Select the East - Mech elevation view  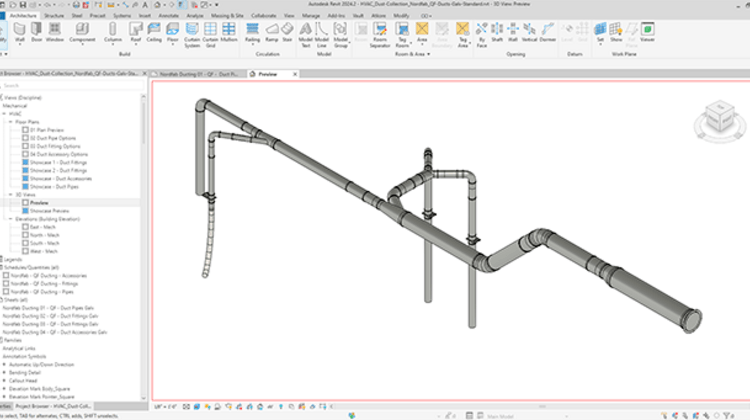click(44, 226)
